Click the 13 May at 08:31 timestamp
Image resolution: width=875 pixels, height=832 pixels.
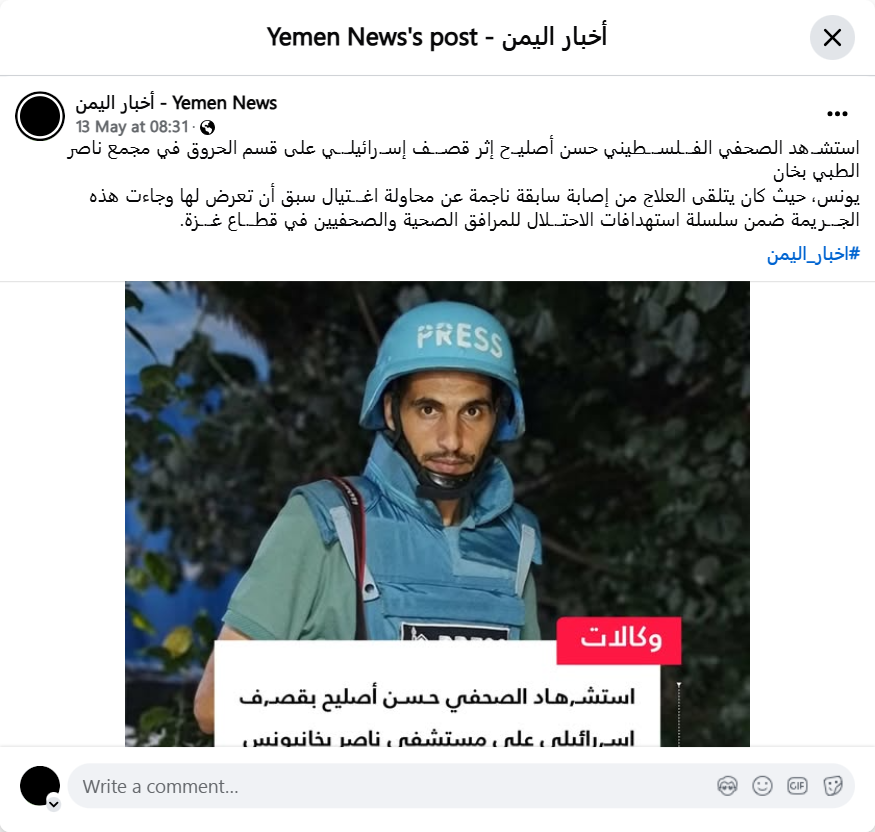132,127
